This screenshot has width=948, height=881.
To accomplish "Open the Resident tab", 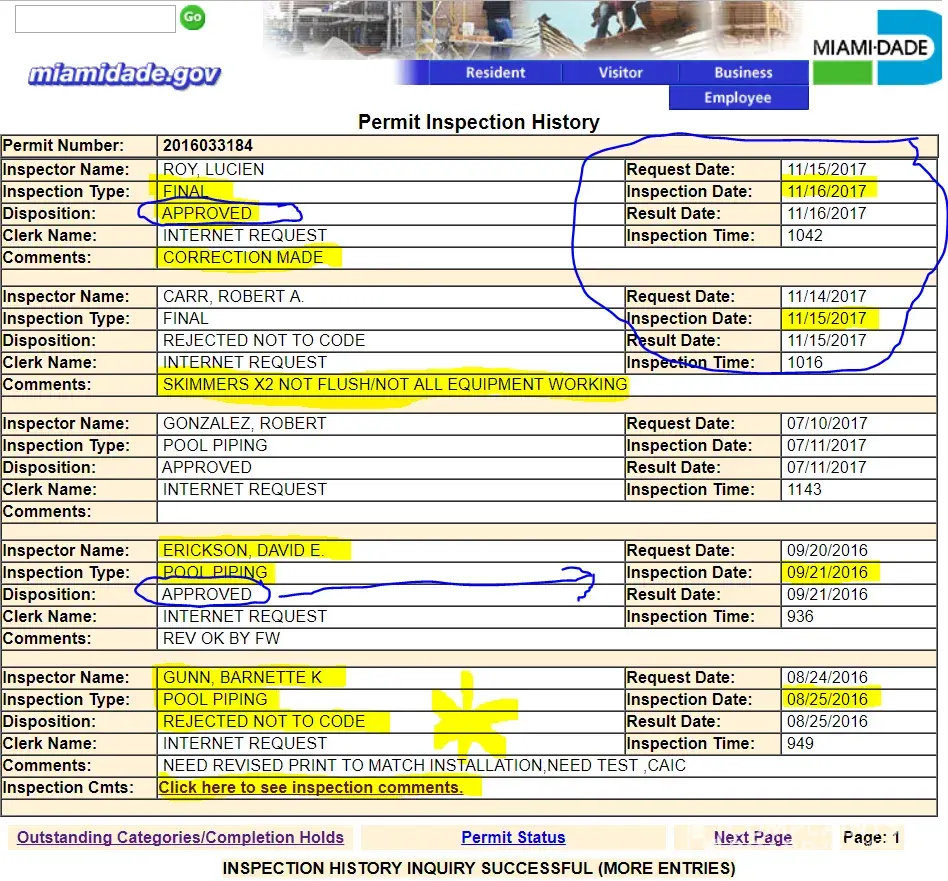I will pyautogui.click(x=495, y=72).
